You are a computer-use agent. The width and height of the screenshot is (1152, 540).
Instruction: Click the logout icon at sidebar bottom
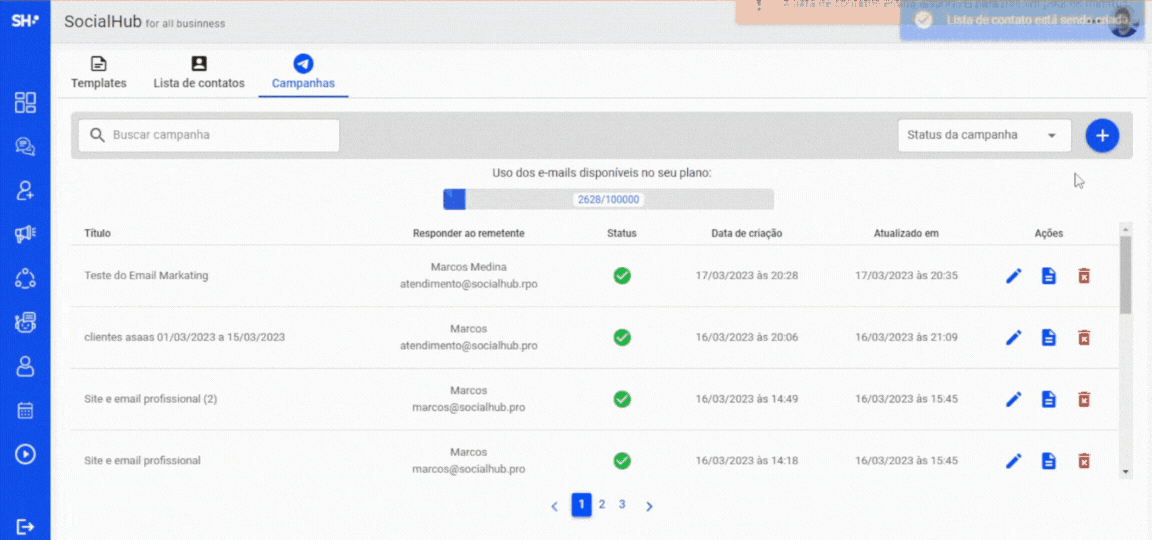point(25,526)
